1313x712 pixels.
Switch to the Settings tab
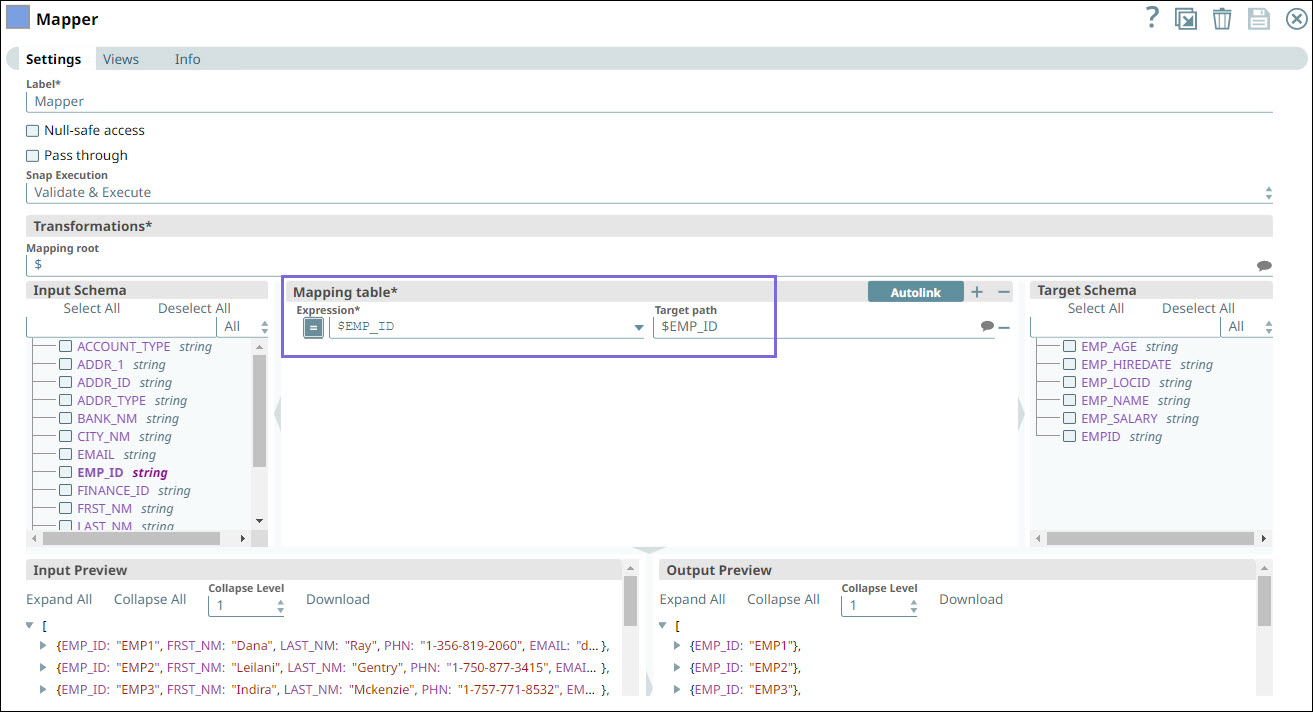(x=54, y=59)
